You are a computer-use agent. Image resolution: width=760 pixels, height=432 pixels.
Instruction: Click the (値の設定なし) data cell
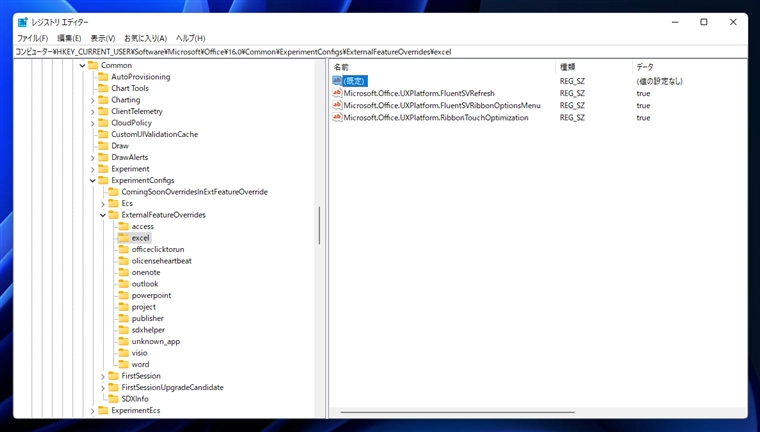click(x=660, y=81)
